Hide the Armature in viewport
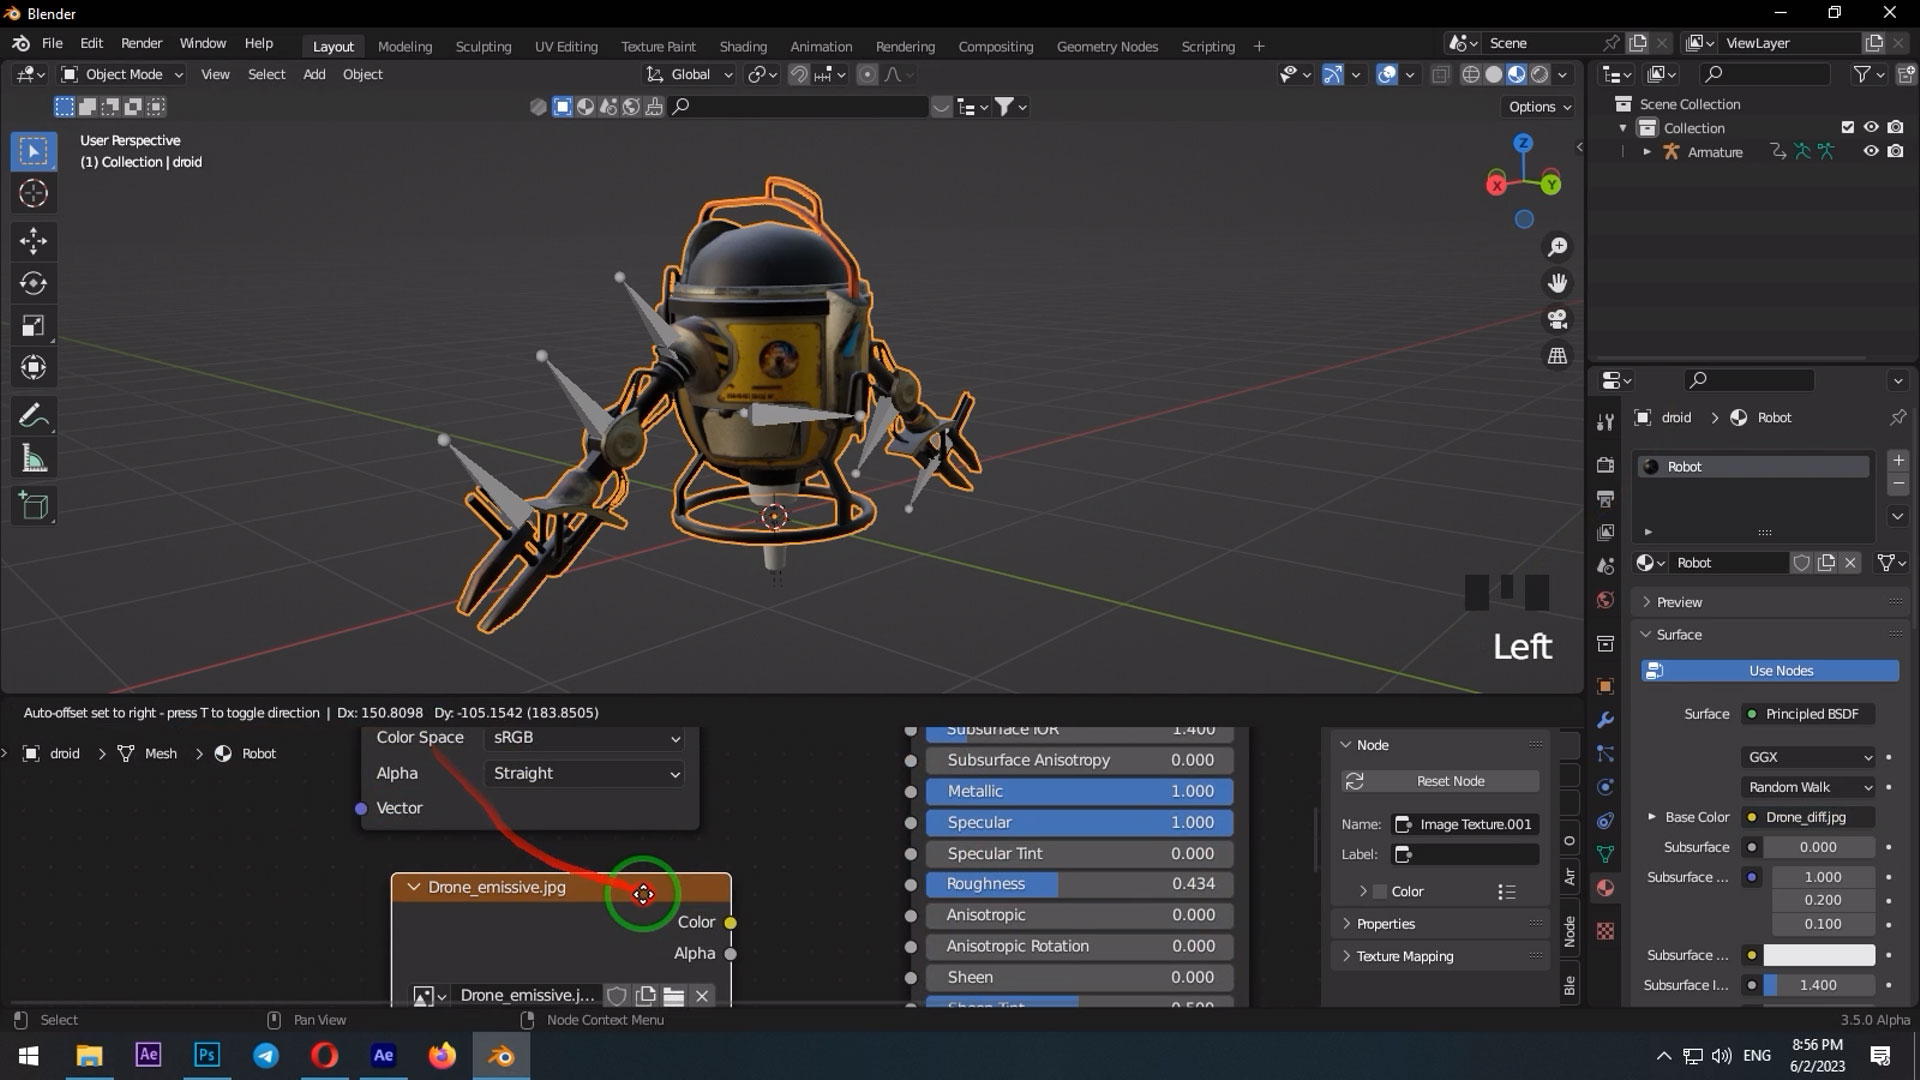The width and height of the screenshot is (1920, 1080). coord(1870,152)
